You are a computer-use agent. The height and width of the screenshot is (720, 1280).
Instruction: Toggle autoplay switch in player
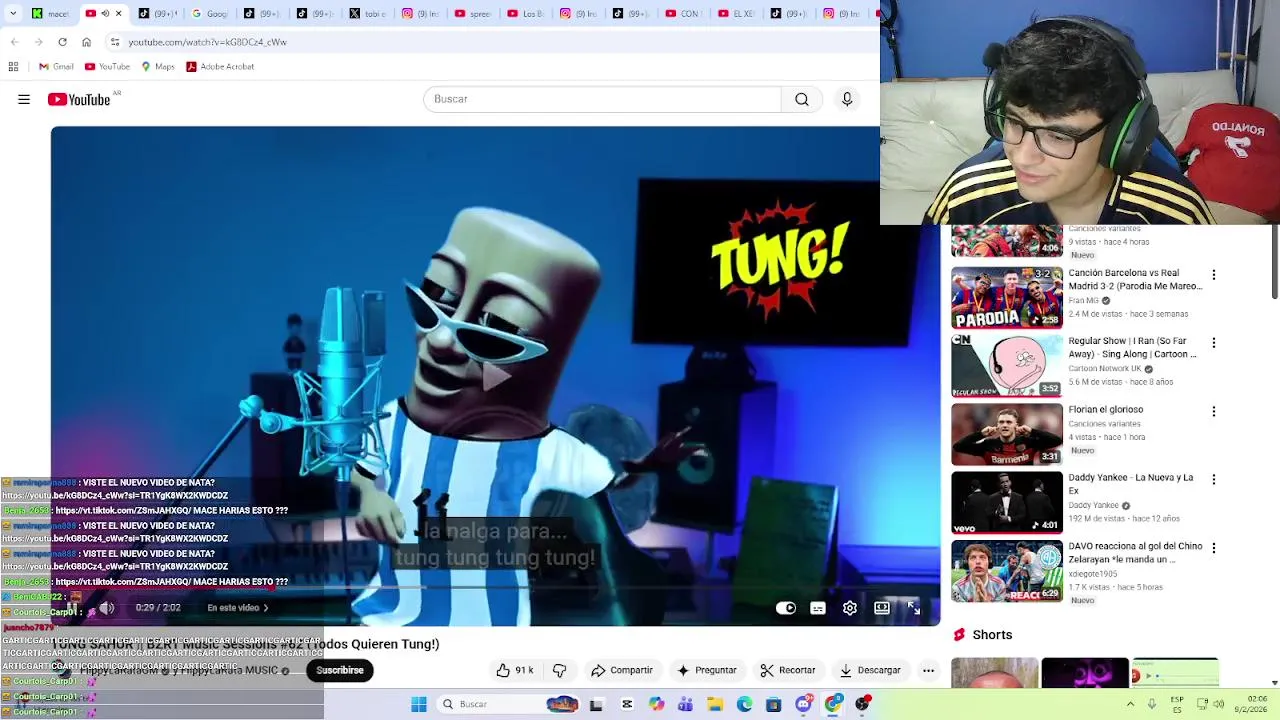click(786, 608)
